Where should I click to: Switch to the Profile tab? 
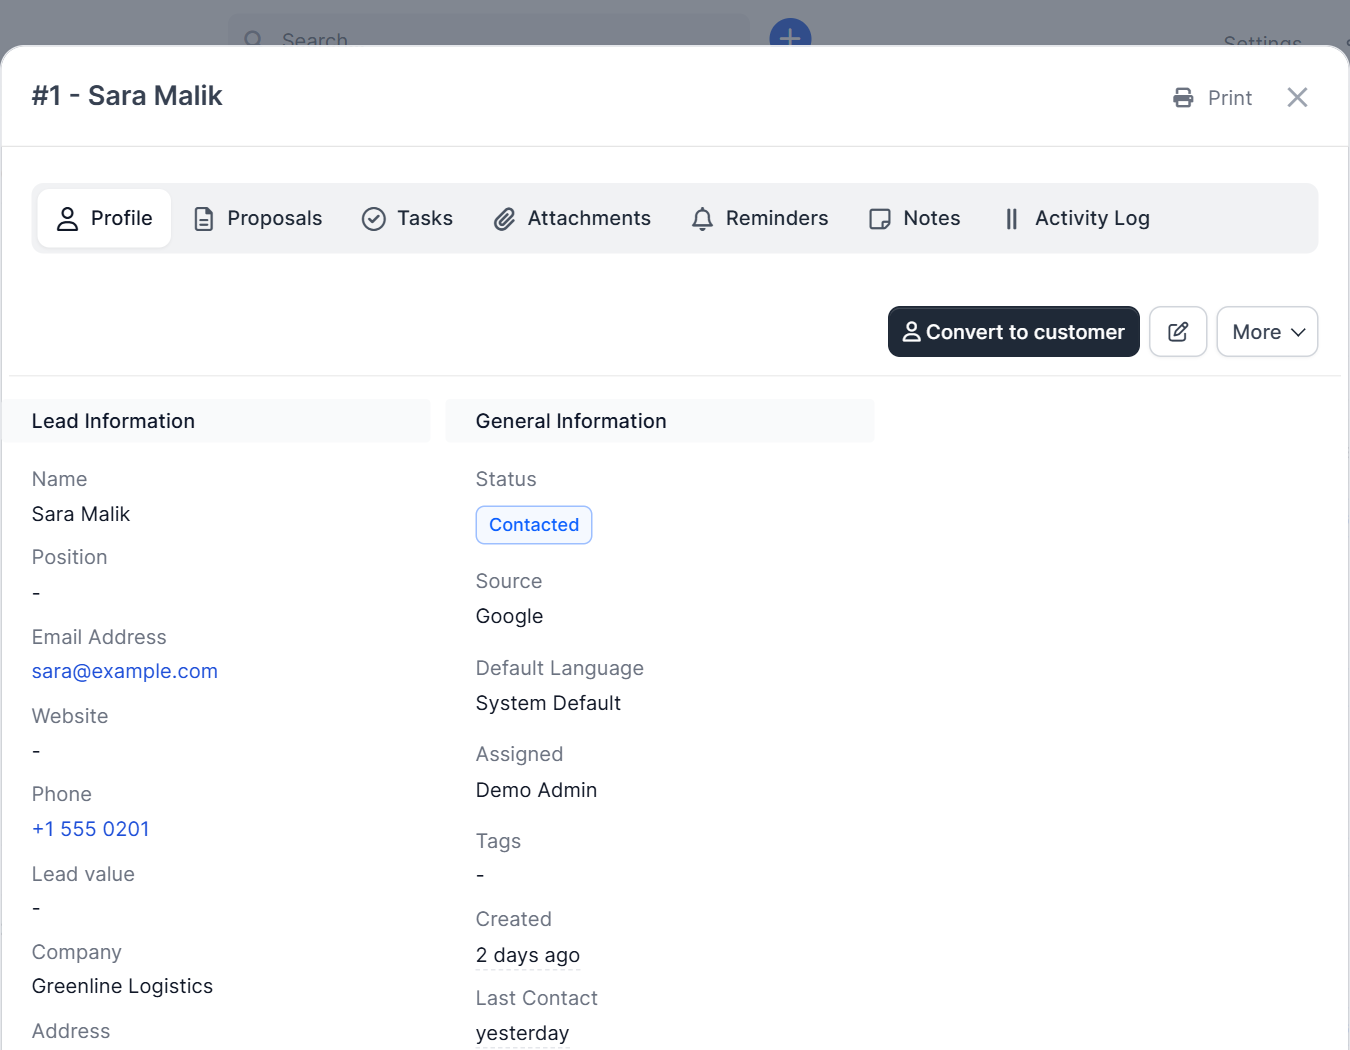[x=105, y=218]
